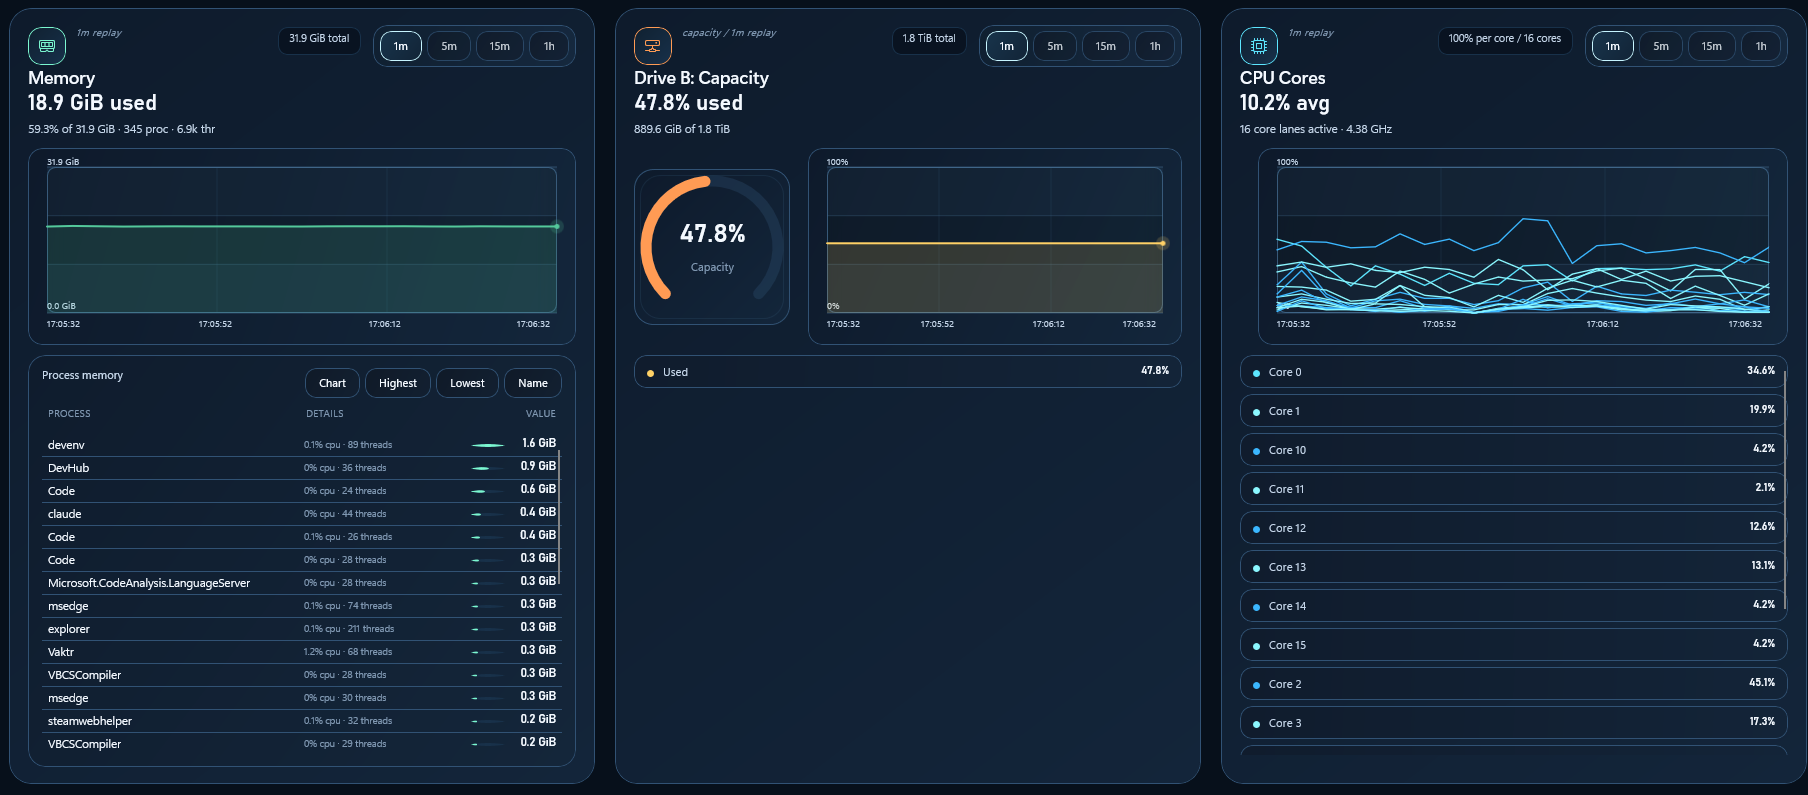Select 1h range in Memory panel
The height and width of the screenshot is (795, 1808).
pos(549,46)
